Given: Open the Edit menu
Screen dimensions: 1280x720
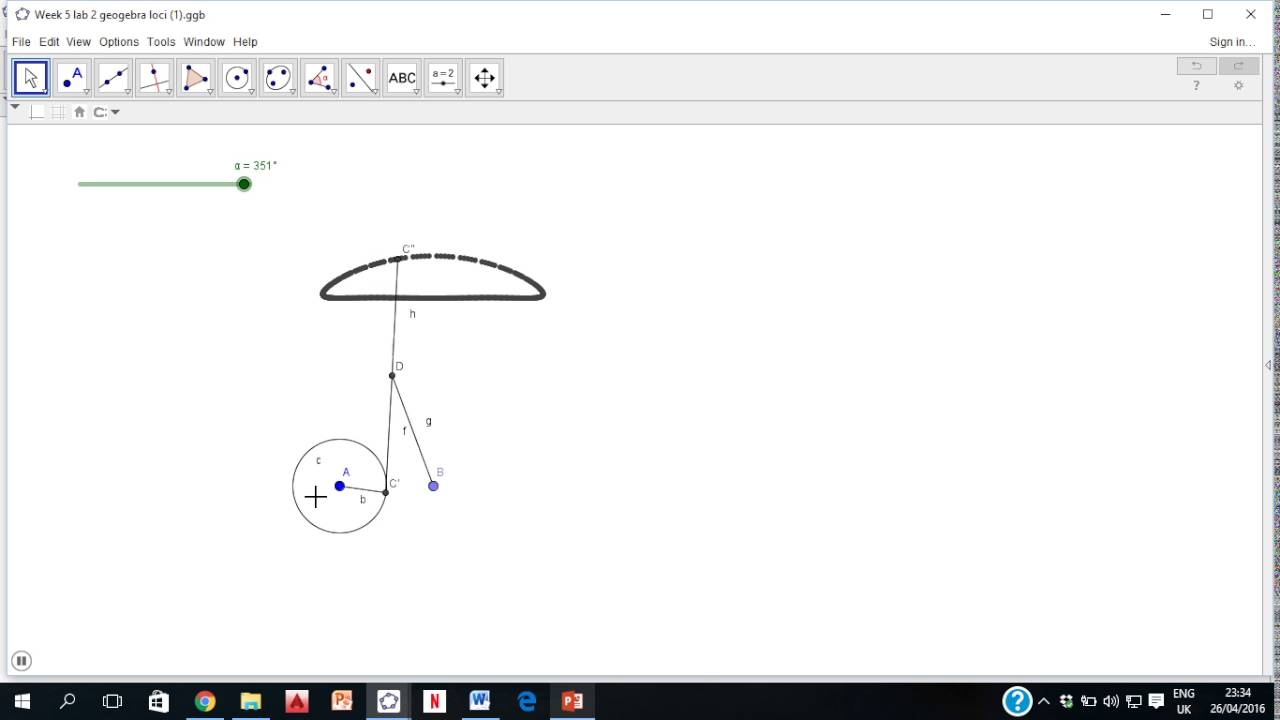Looking at the screenshot, I should click(x=49, y=42).
